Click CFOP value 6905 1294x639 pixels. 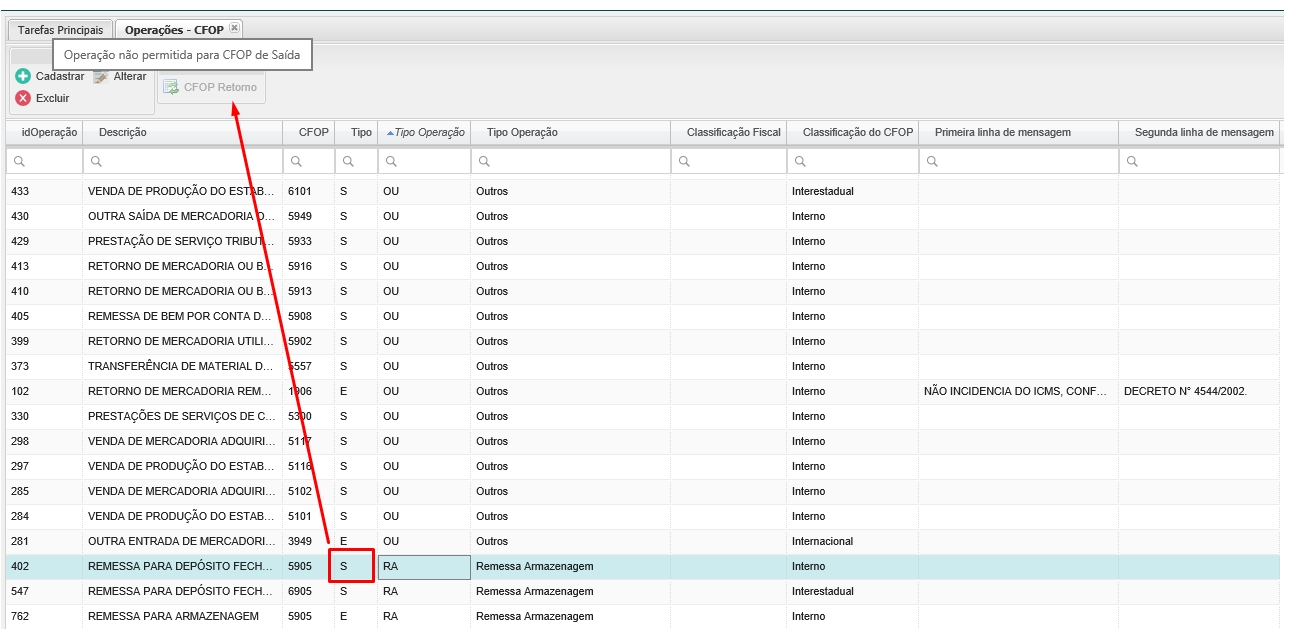point(300,591)
